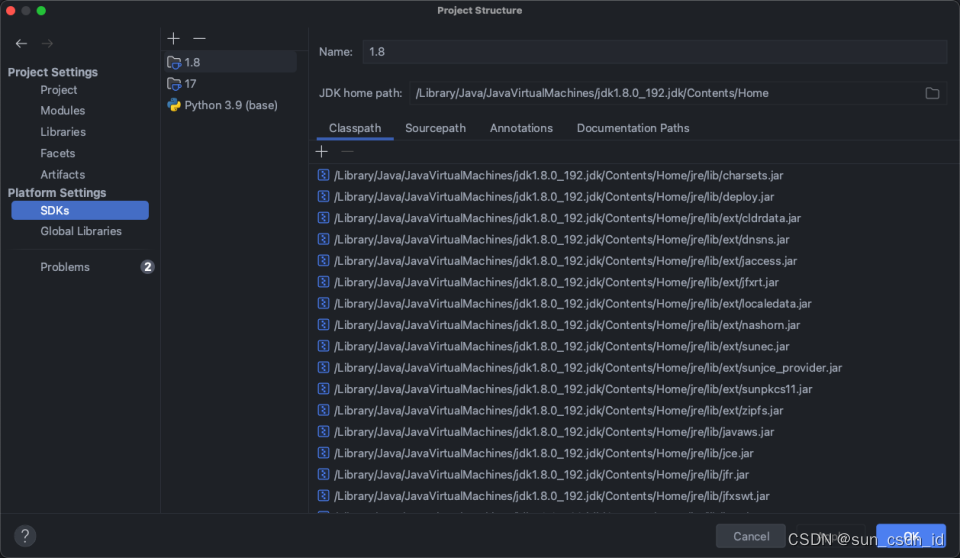960x558 pixels.
Task: Click the Python 3.9 (base) icon
Action: click(x=174, y=105)
